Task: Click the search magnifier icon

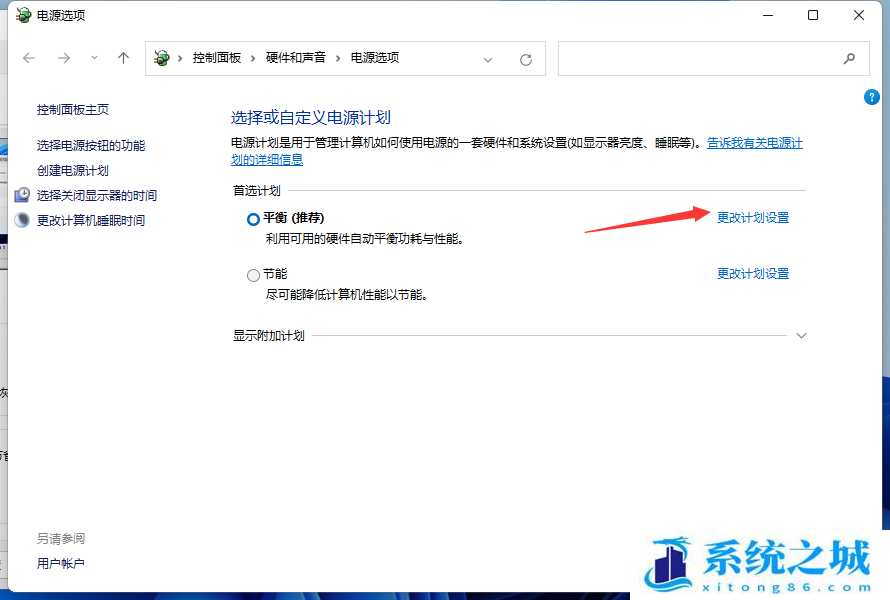Action: click(x=849, y=58)
